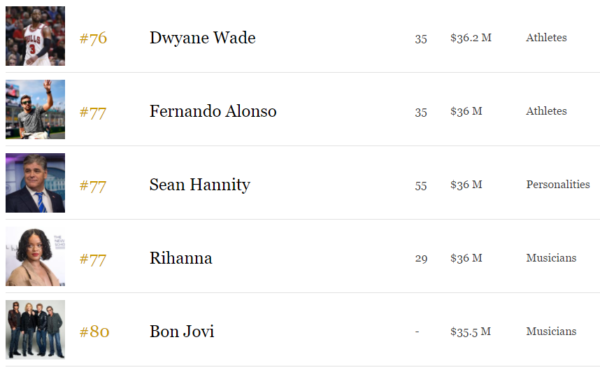600x370 pixels.
Task: Open Fernando Alonso's photo thumbnail
Action: (35, 109)
